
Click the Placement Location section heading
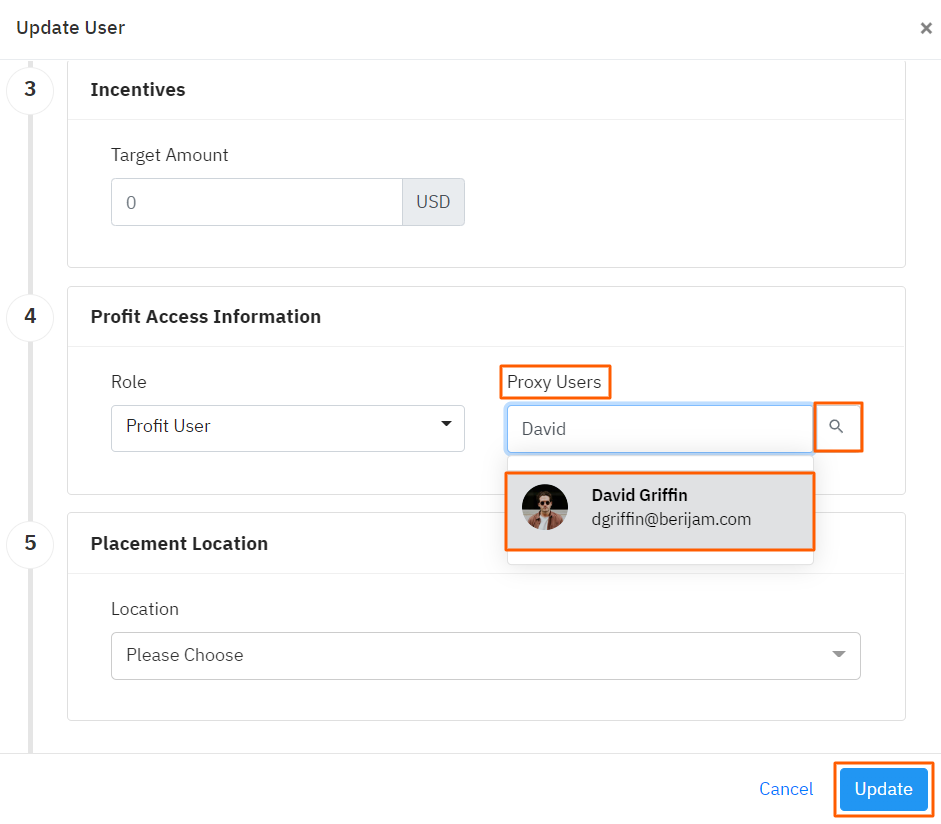[179, 543]
